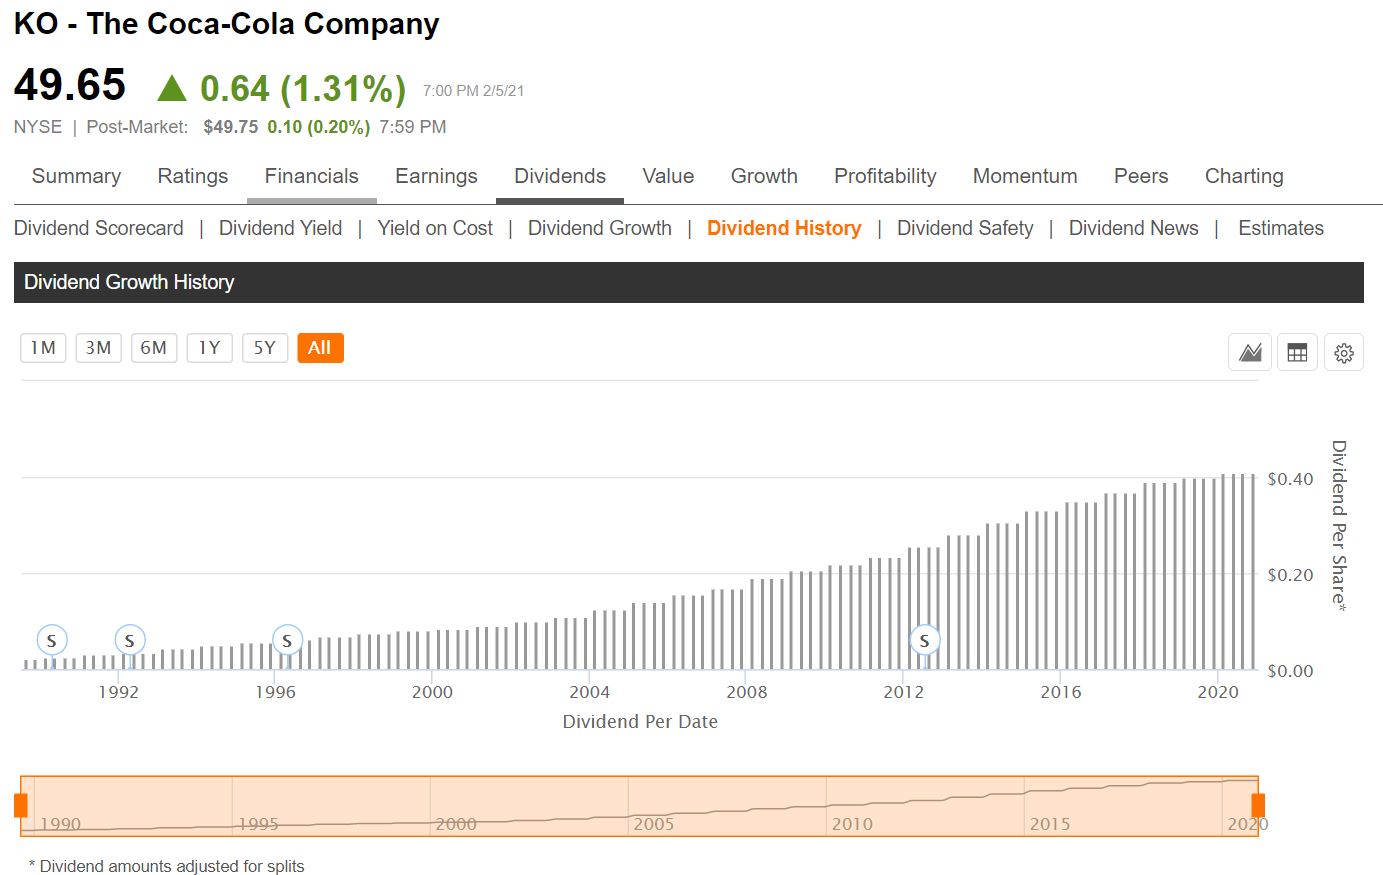Viewport: 1383px width, 875px height.
Task: Switch to the Financials tab
Action: [x=312, y=176]
